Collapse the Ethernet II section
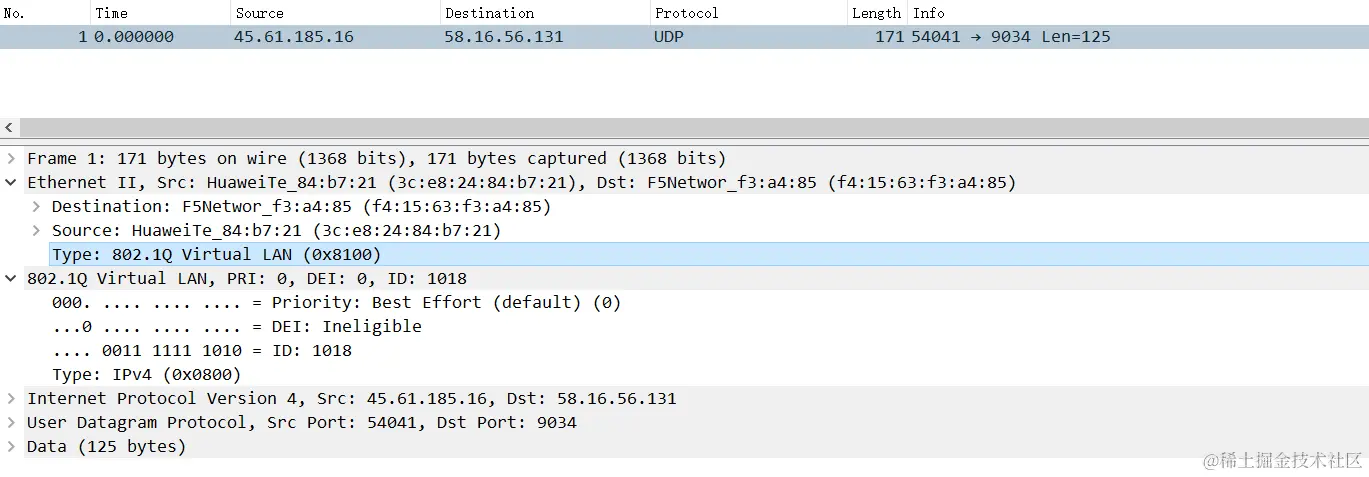This screenshot has width=1369, height=477. click(11, 183)
